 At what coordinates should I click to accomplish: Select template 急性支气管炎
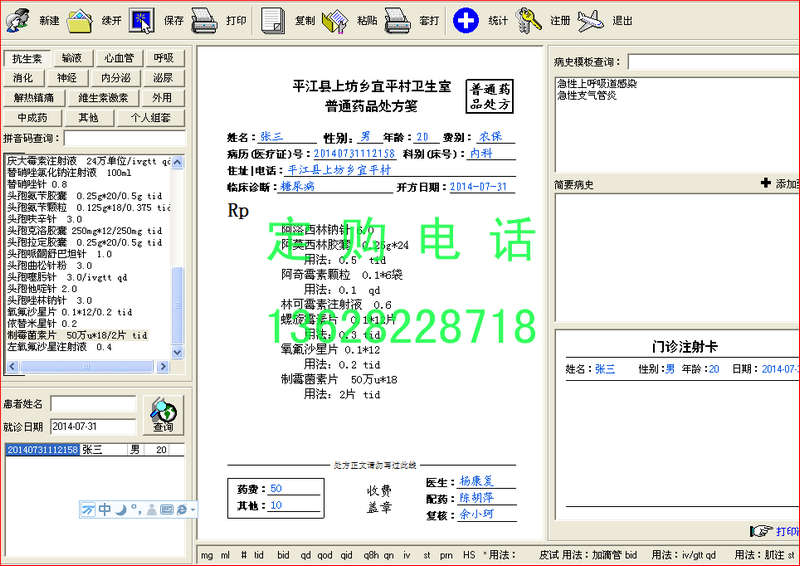[587, 95]
